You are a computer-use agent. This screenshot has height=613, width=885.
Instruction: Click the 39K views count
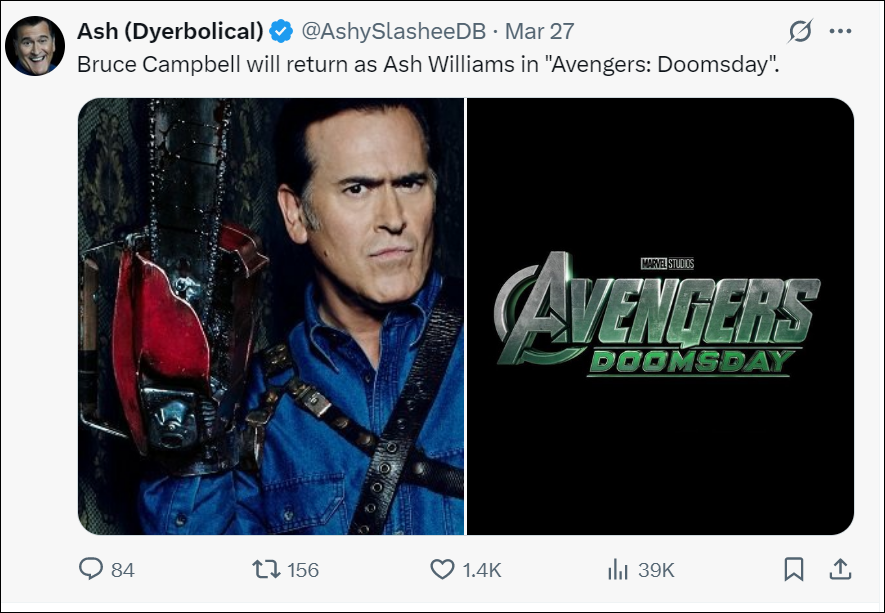[656, 570]
